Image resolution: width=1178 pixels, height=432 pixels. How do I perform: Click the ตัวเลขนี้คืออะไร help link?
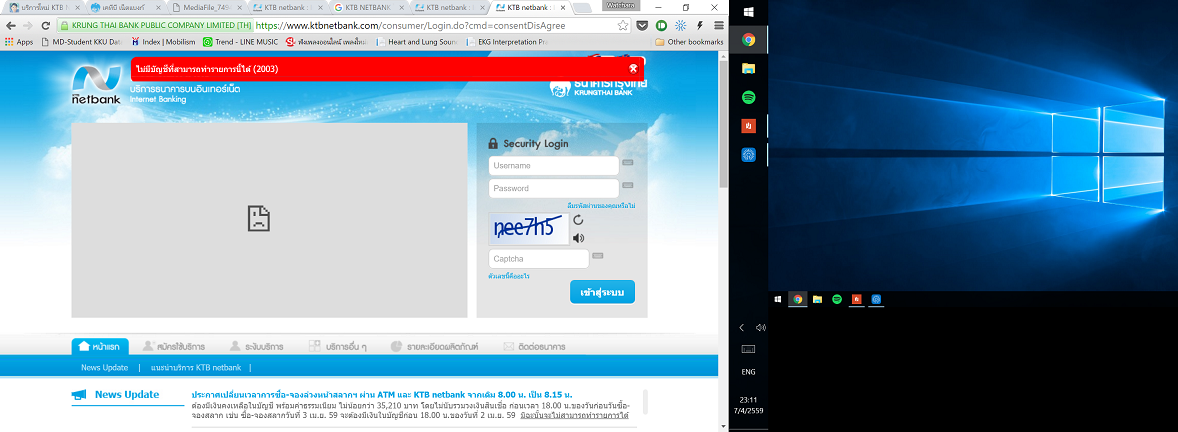509,276
